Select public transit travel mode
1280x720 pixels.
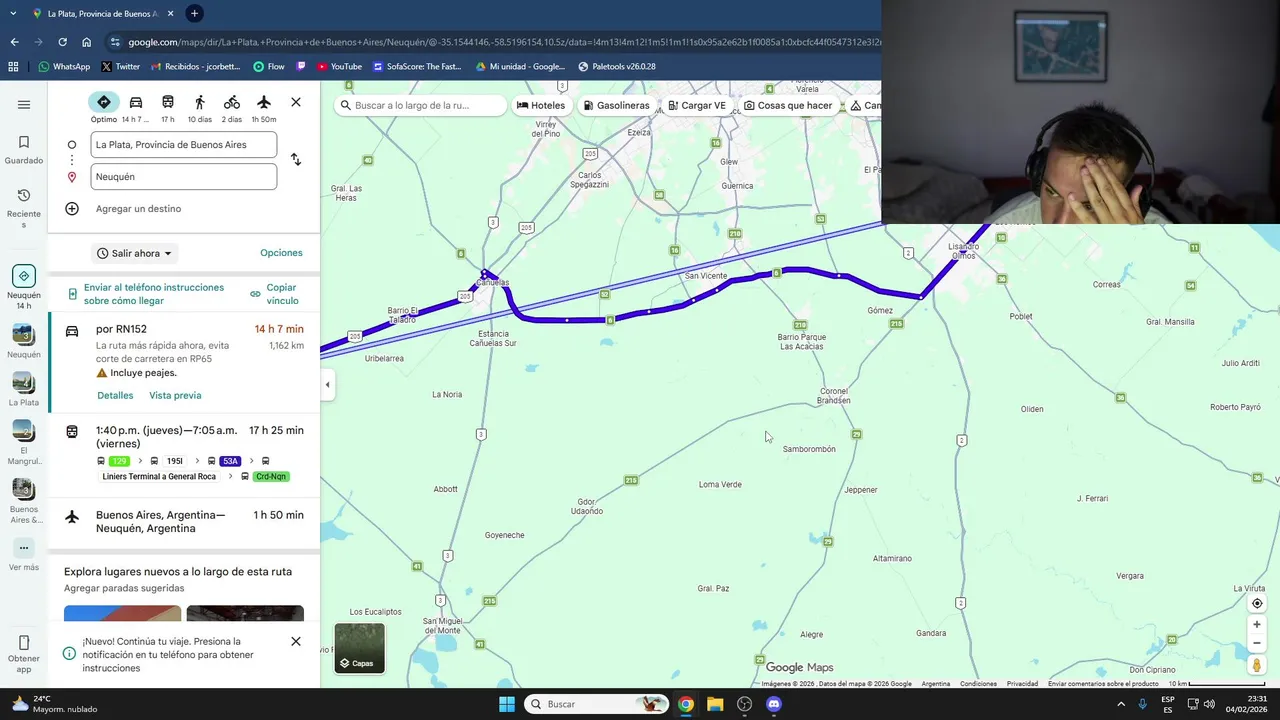(x=168, y=107)
